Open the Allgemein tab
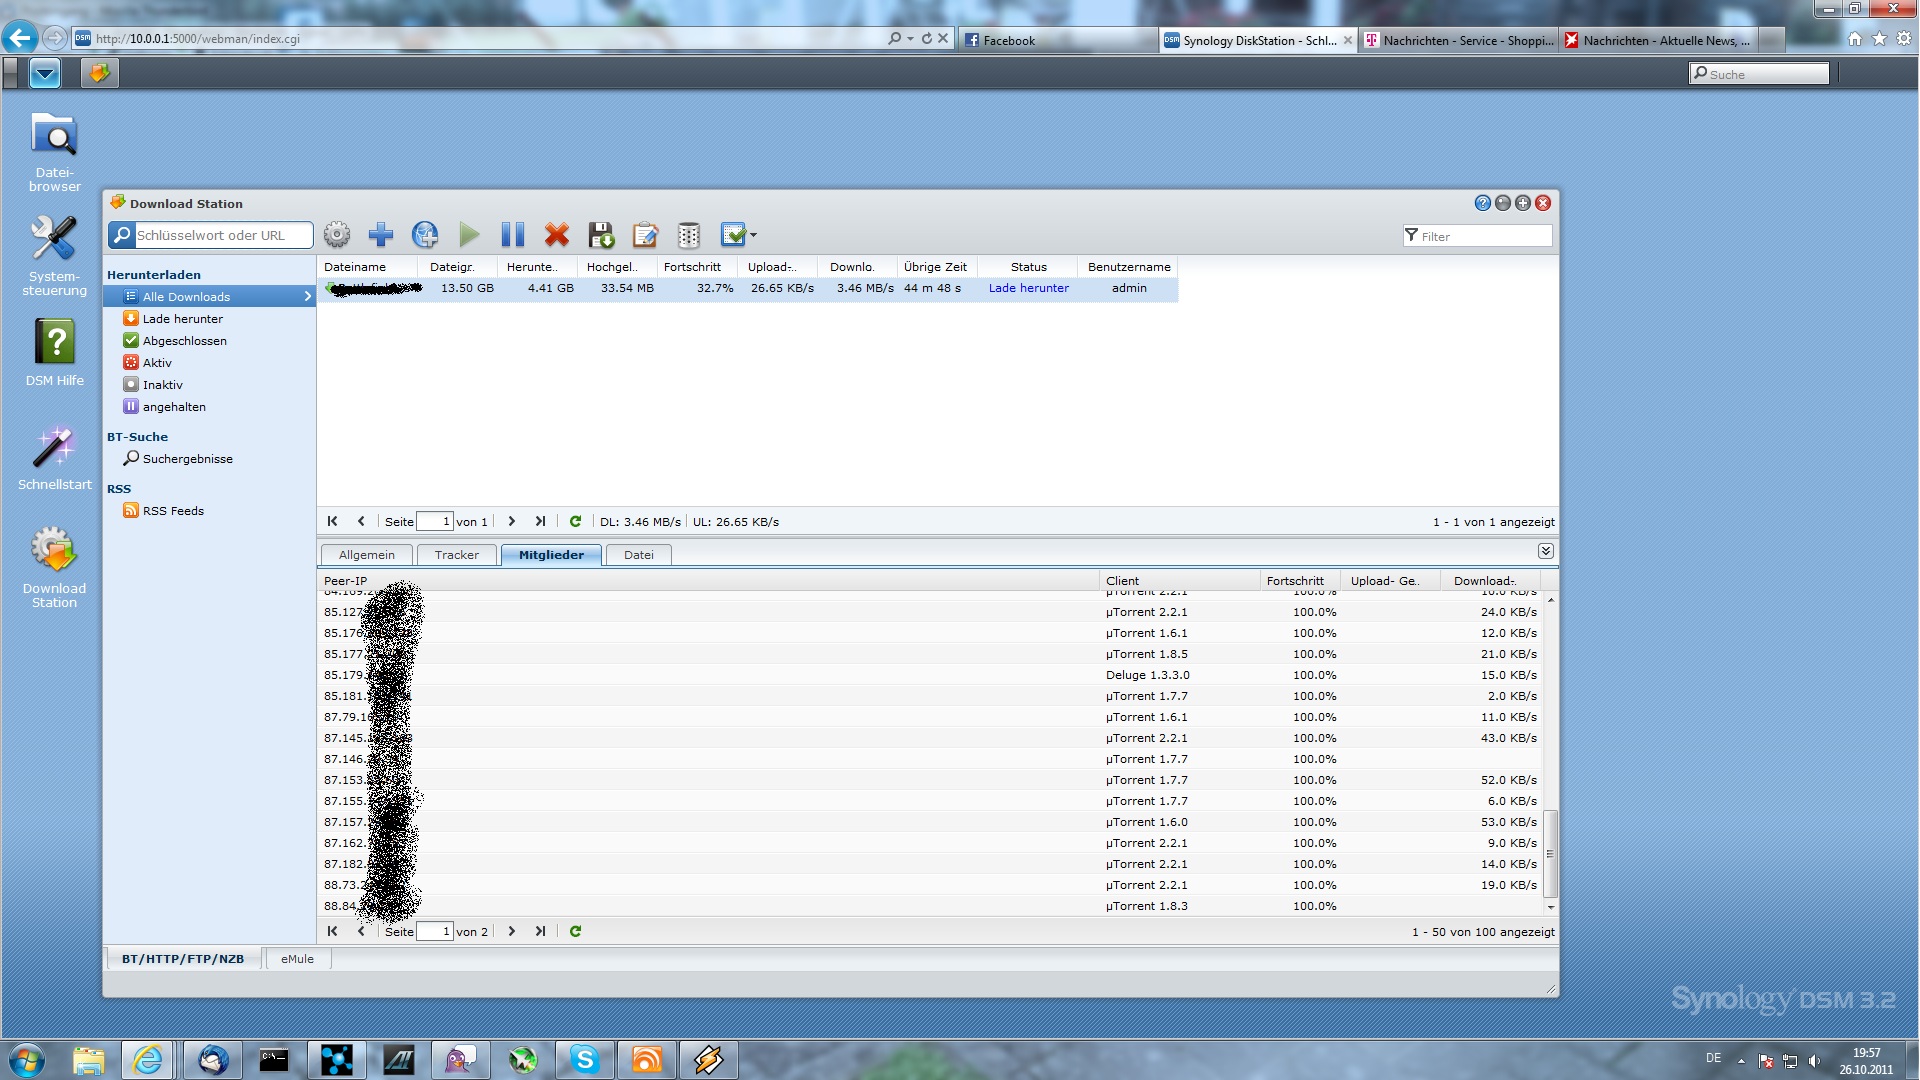Viewport: 1920px width, 1080px height. 366,555
